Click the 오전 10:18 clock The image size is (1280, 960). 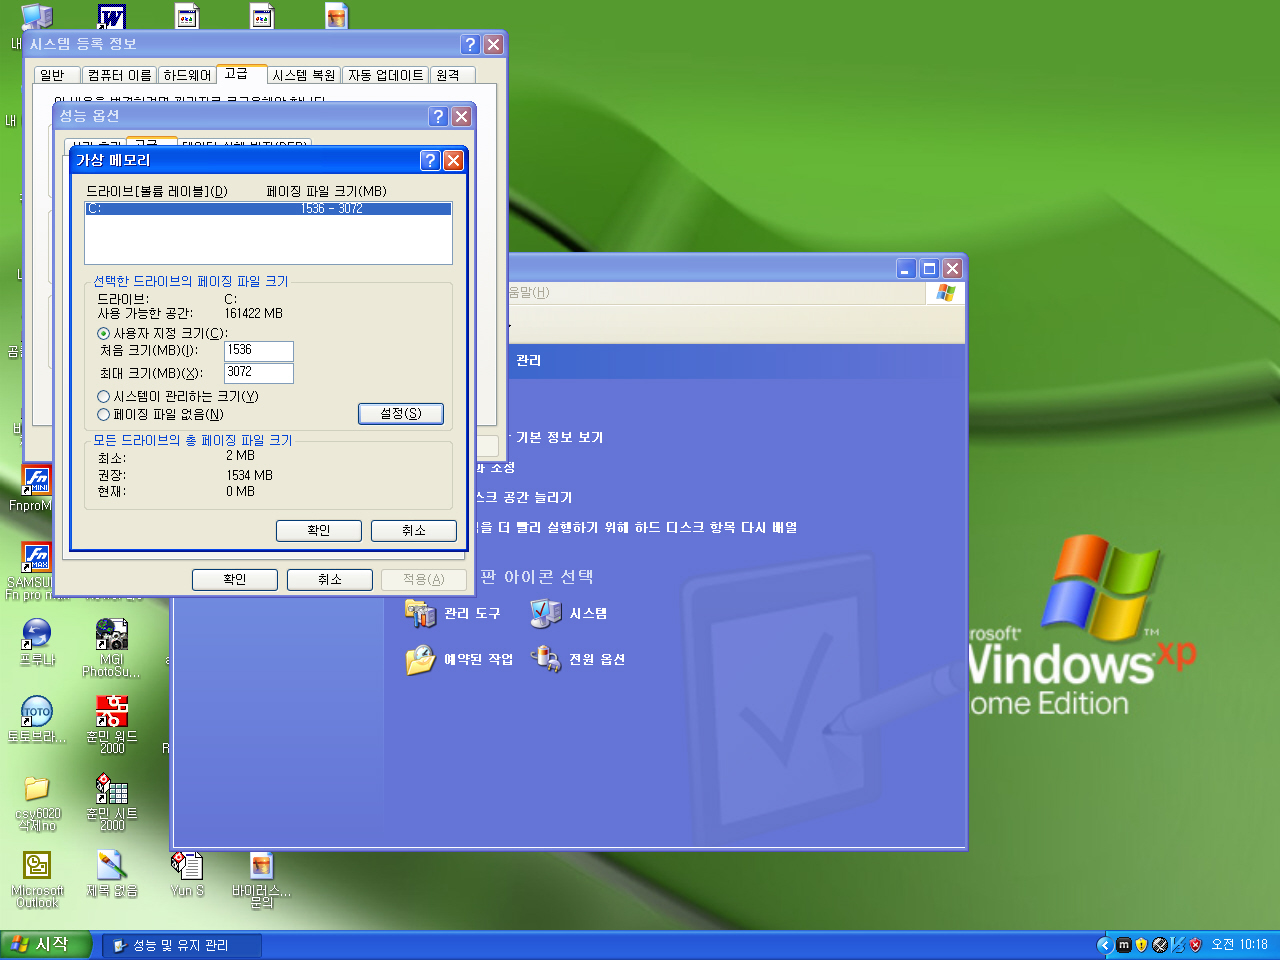click(x=1239, y=944)
